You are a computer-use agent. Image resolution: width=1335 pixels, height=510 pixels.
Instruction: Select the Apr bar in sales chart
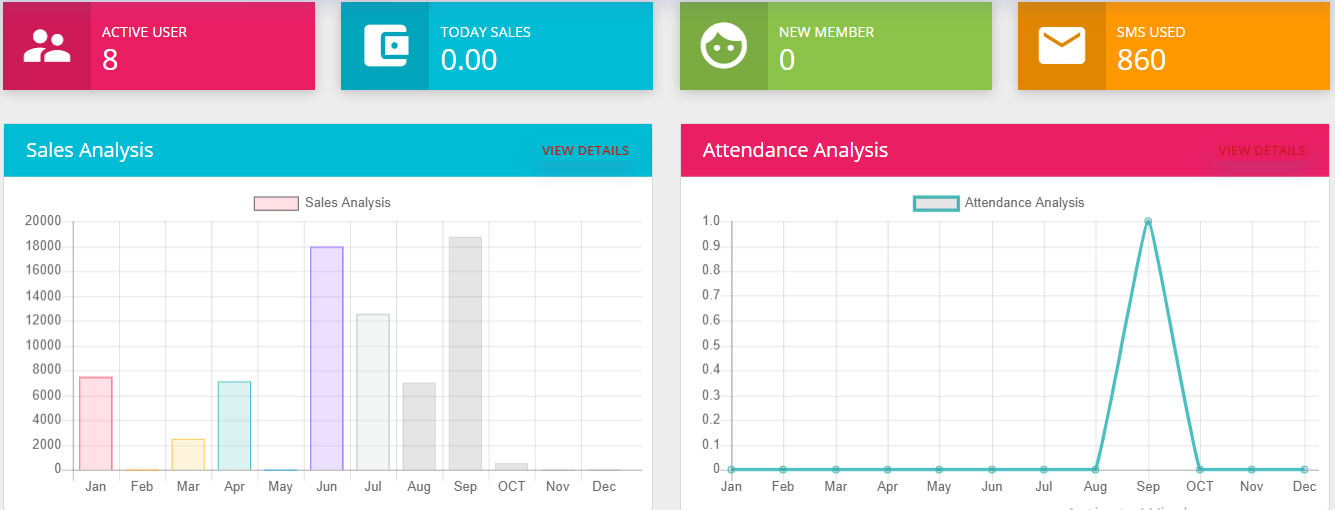click(234, 426)
